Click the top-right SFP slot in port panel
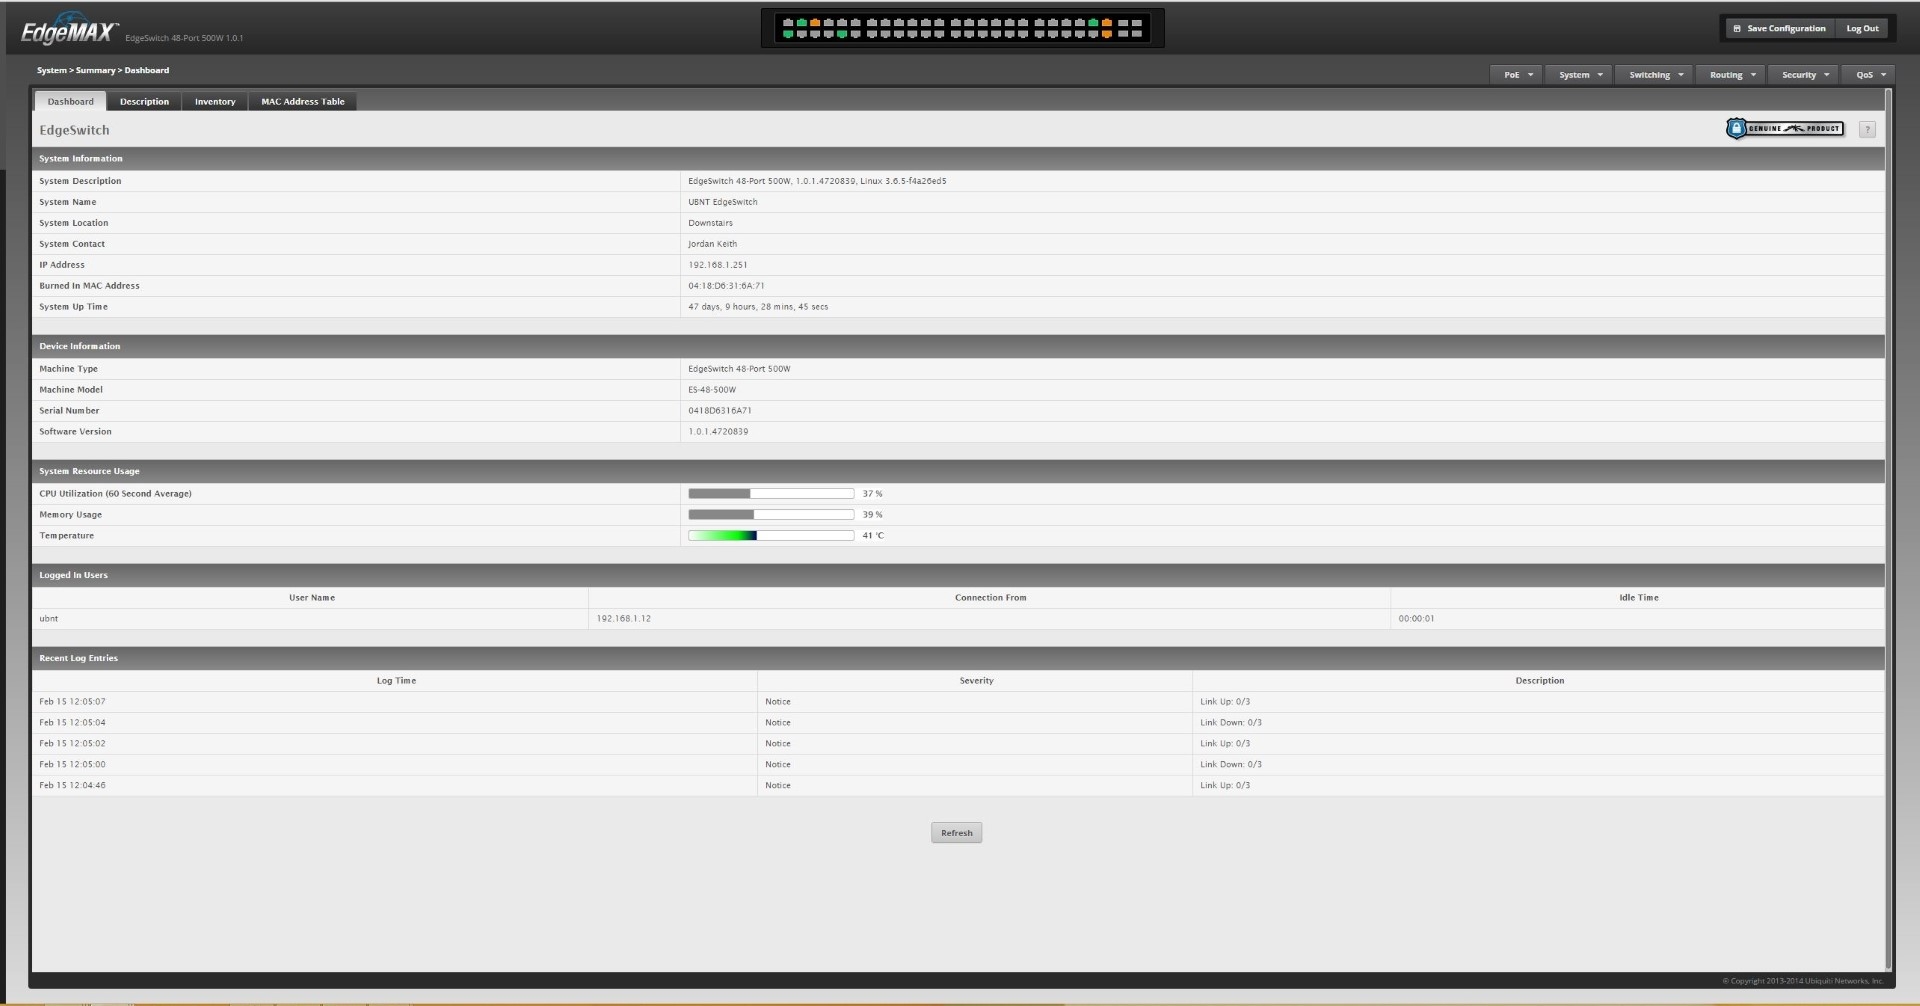This screenshot has width=1920, height=1006. [1137, 23]
